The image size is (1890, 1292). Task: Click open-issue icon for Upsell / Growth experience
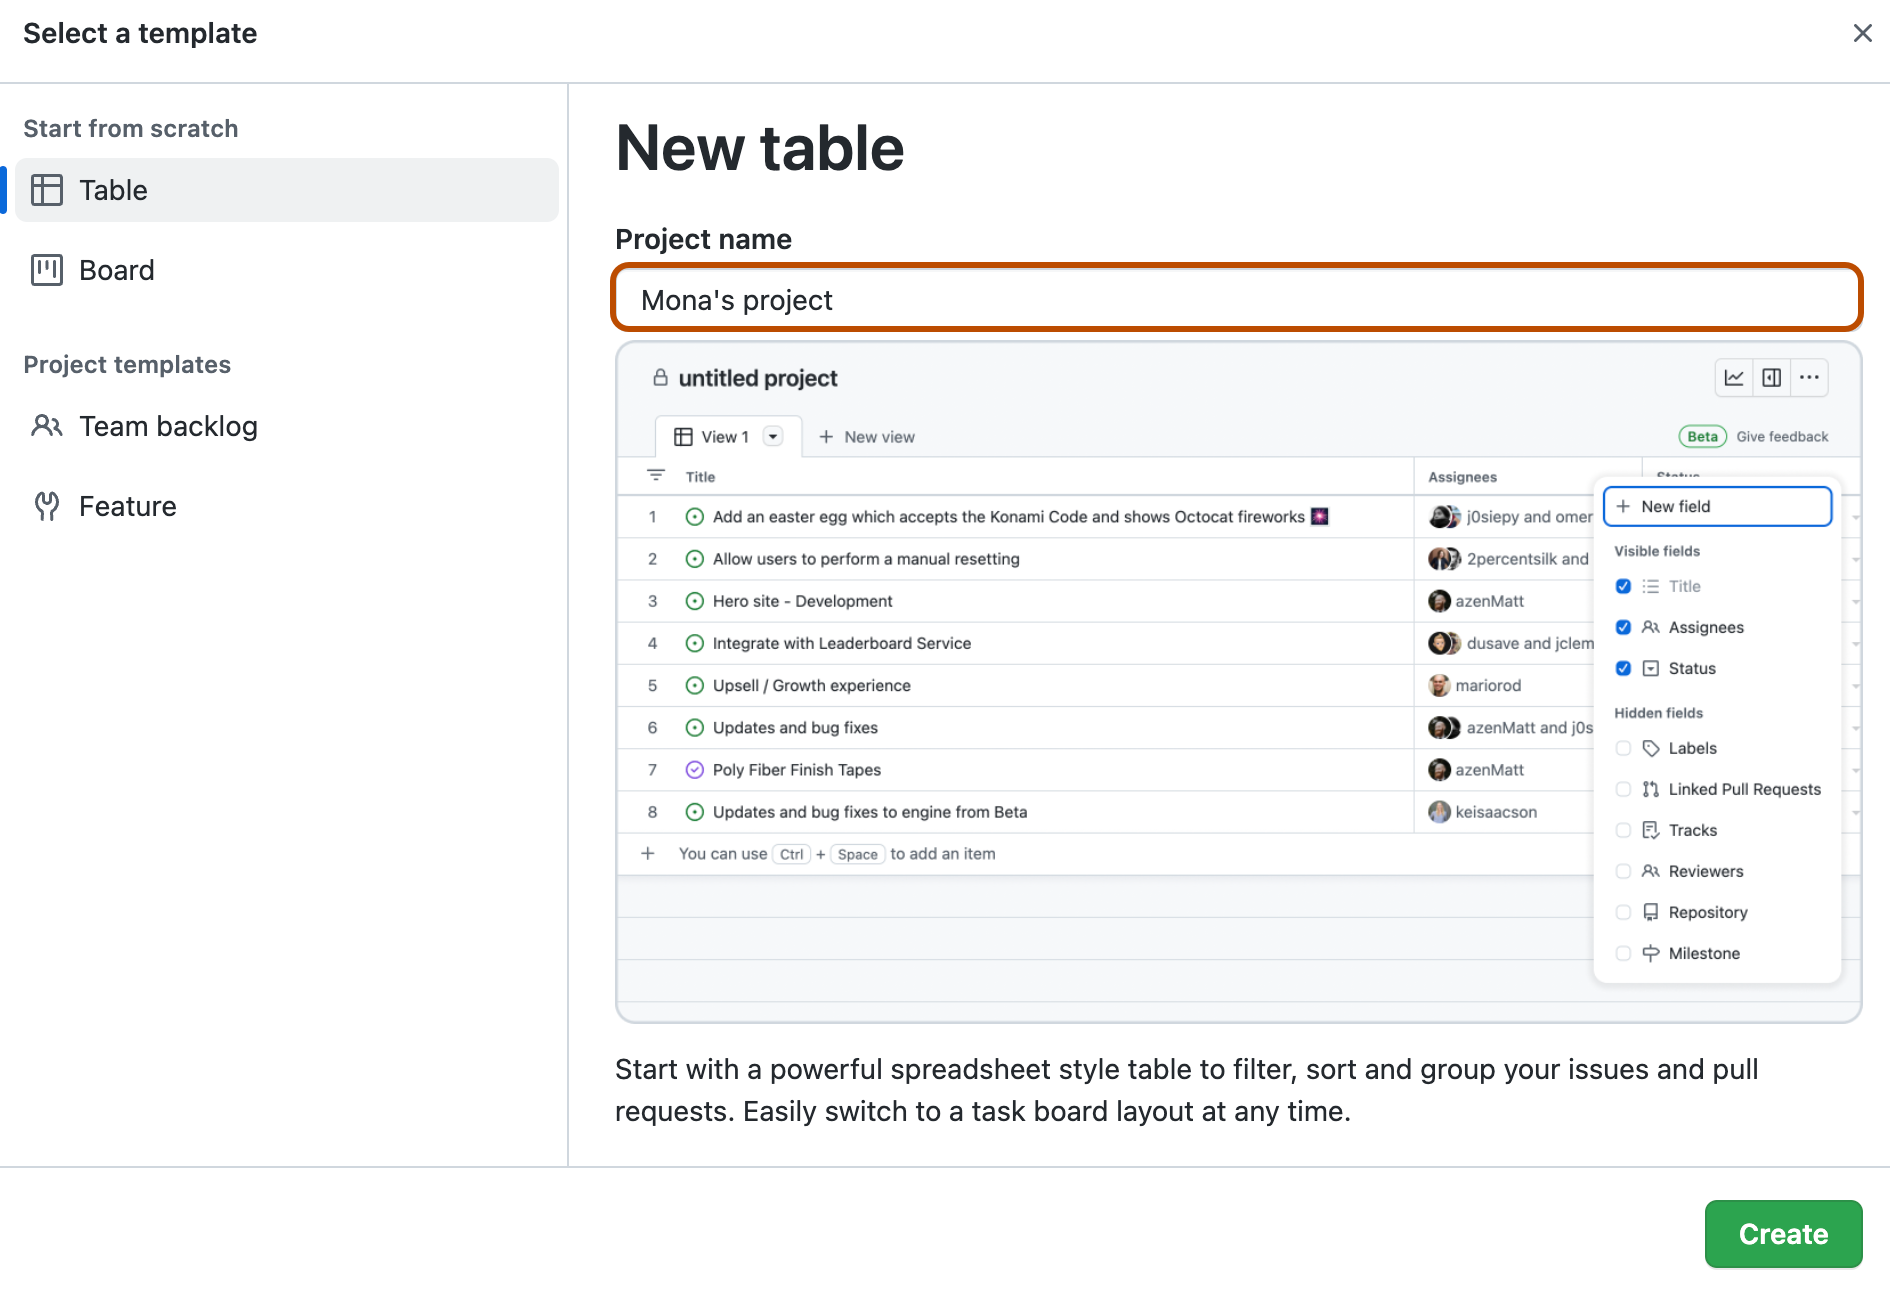(695, 685)
